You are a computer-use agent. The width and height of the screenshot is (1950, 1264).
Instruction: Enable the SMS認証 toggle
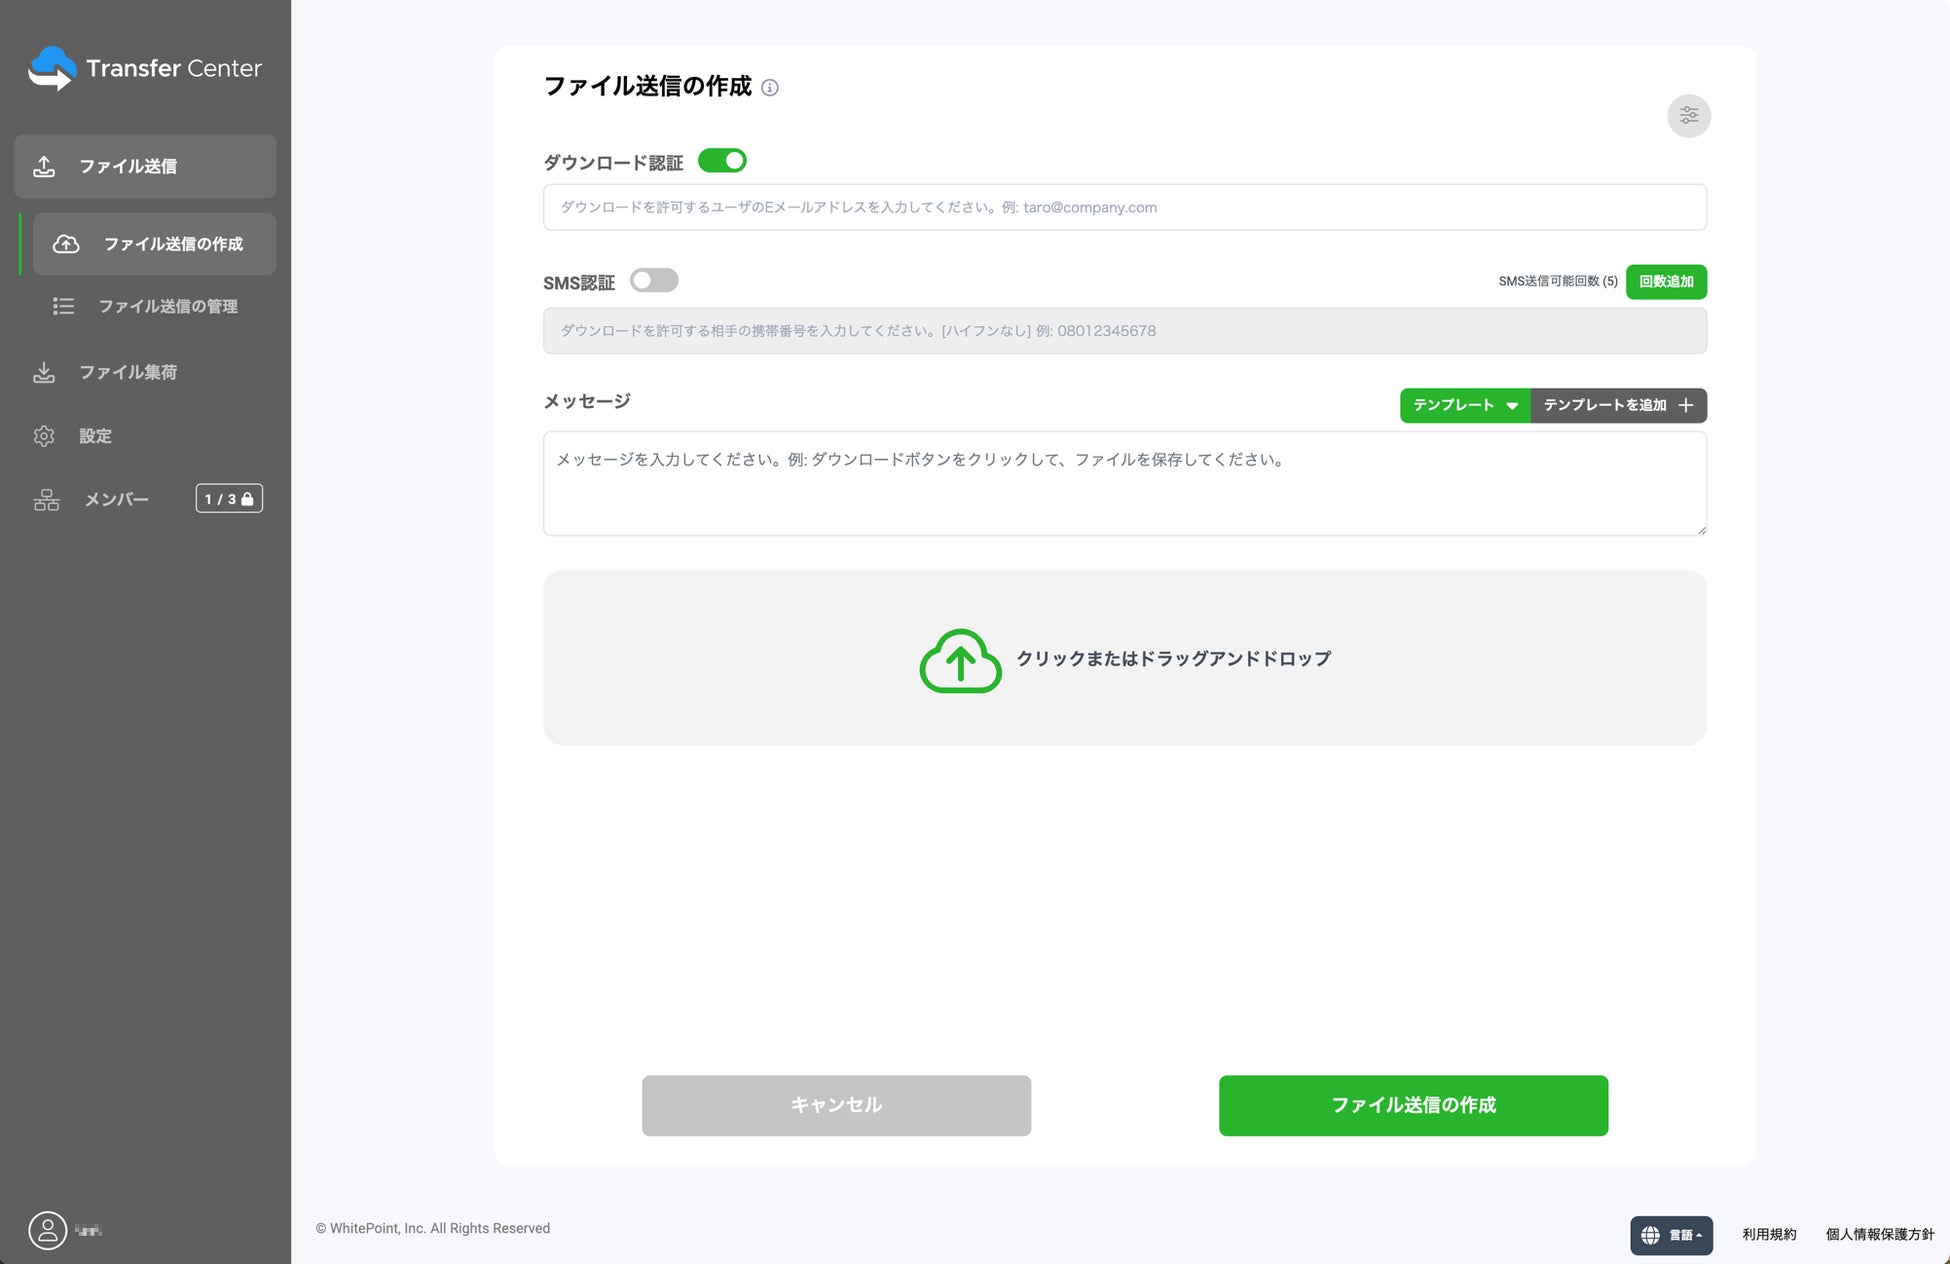(654, 281)
